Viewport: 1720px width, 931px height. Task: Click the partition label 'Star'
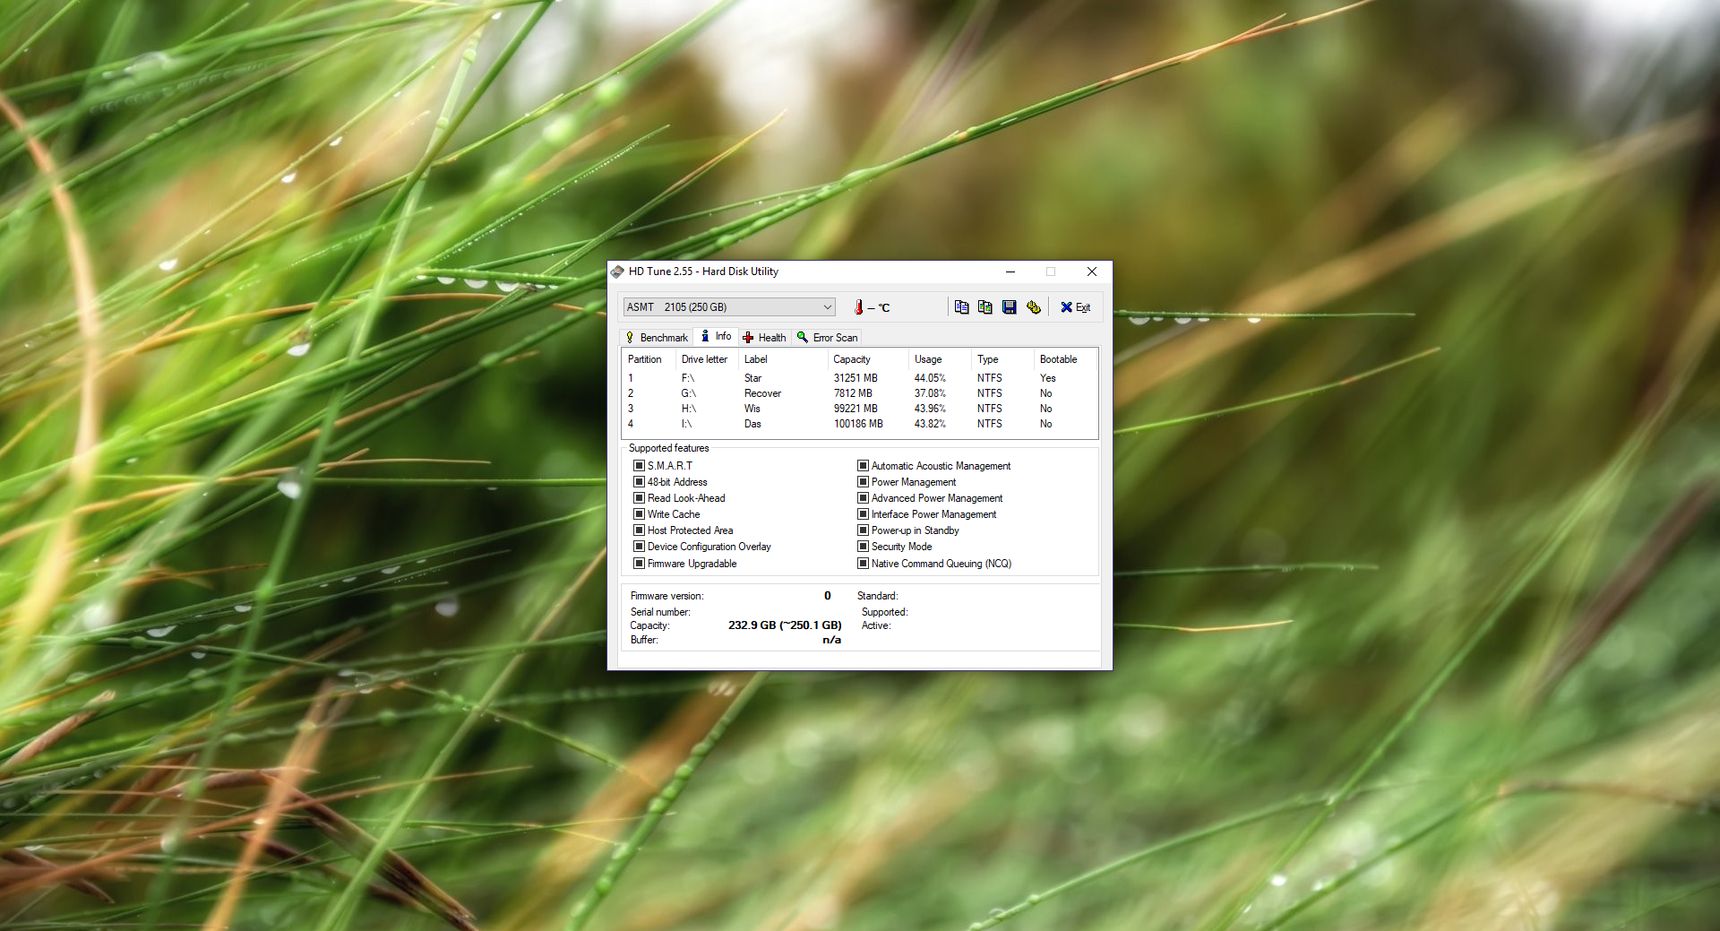coord(753,378)
